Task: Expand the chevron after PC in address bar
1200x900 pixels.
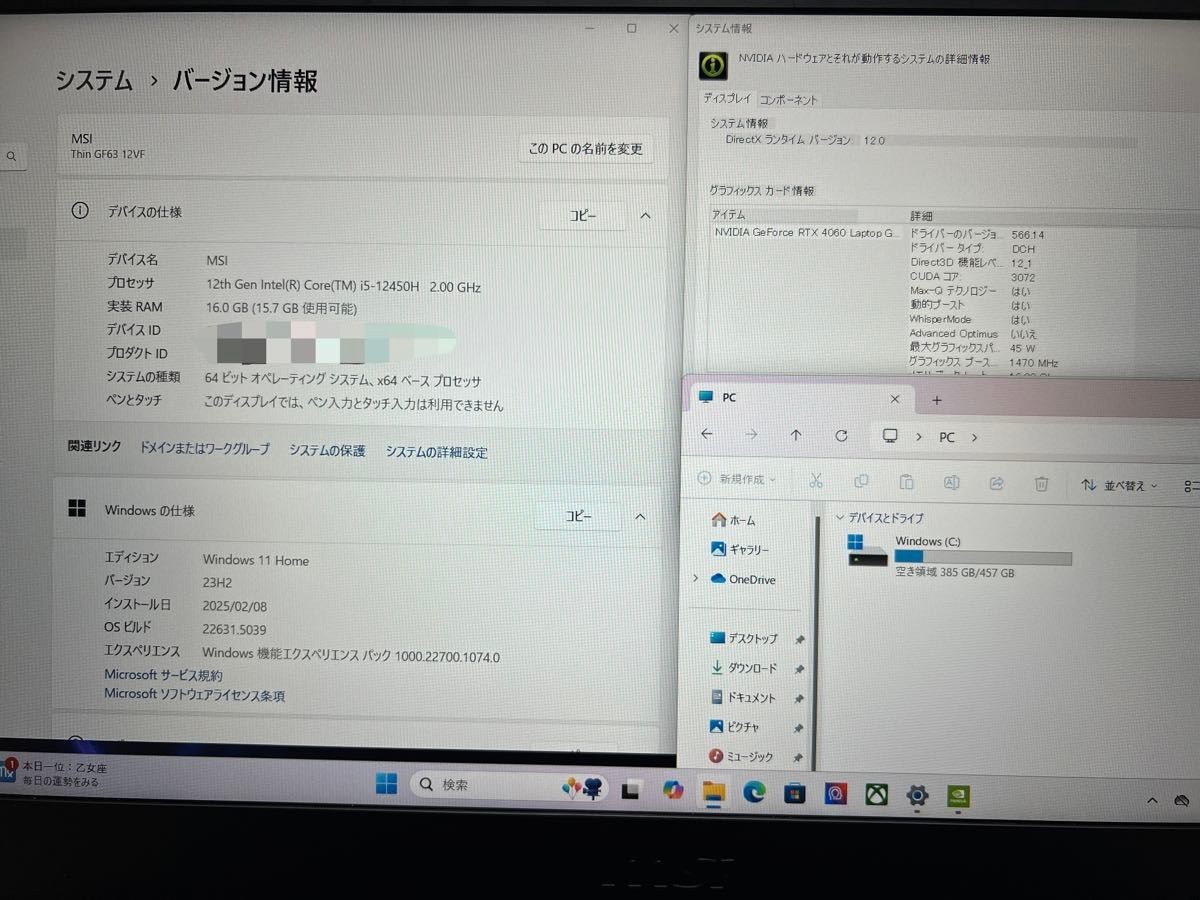Action: click(x=974, y=438)
